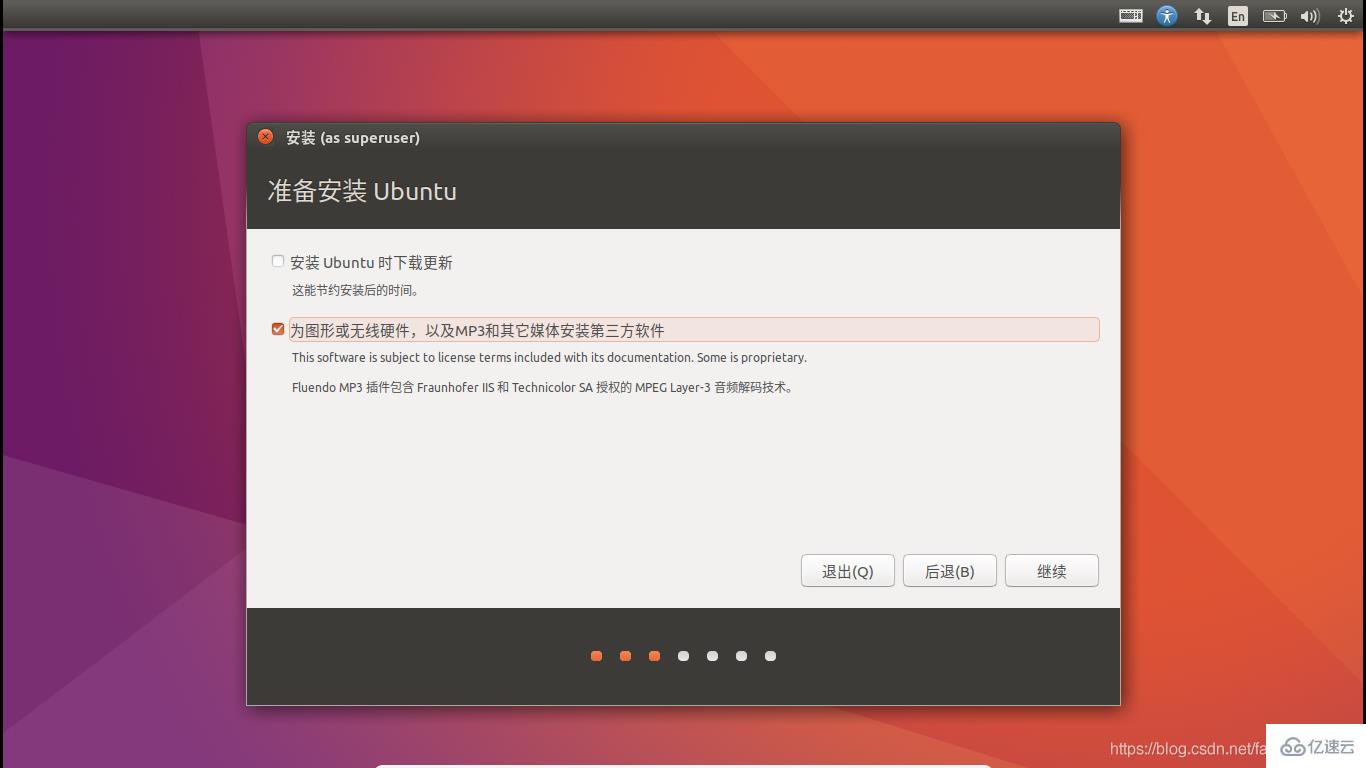Open the on-screen keyboard indicator in top panel
This screenshot has height=768, width=1366.
coord(1131,15)
